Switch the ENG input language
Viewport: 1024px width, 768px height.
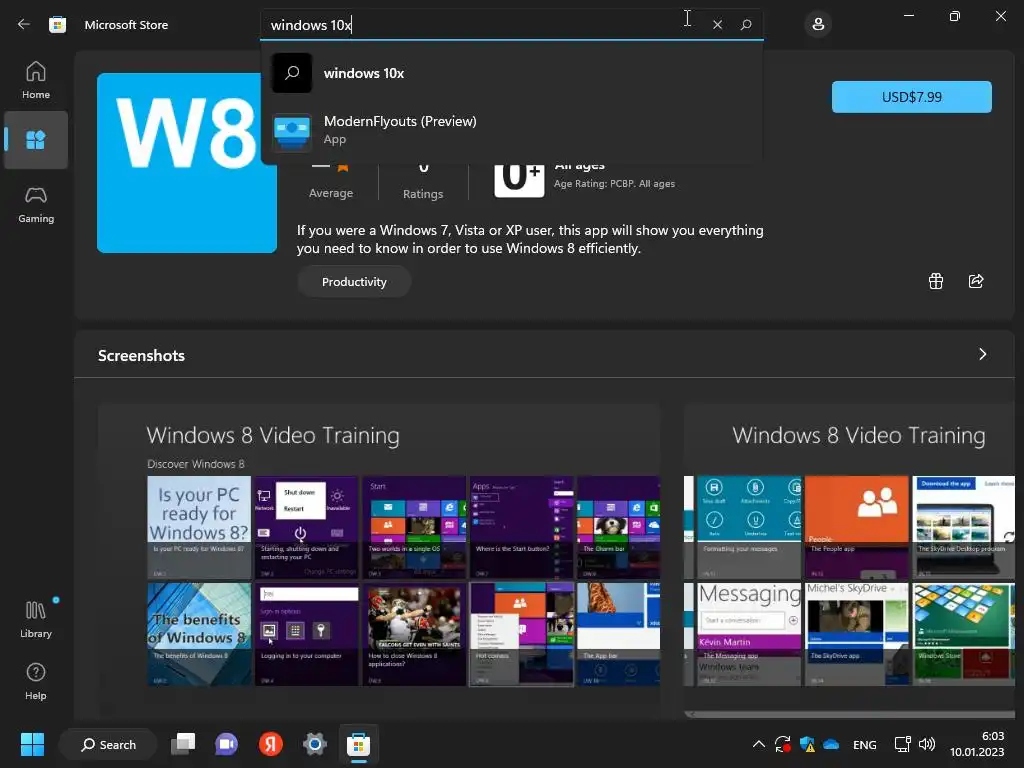(x=865, y=744)
